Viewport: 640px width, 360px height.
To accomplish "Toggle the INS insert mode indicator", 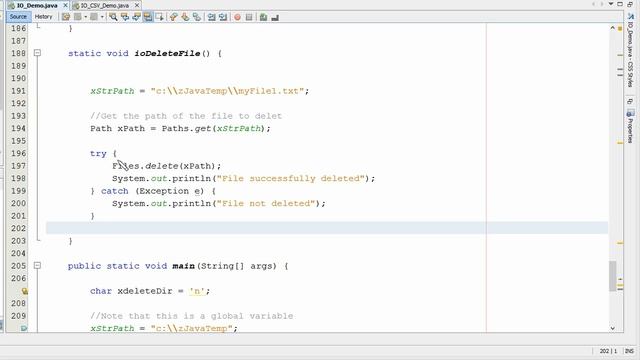I will [629, 351].
